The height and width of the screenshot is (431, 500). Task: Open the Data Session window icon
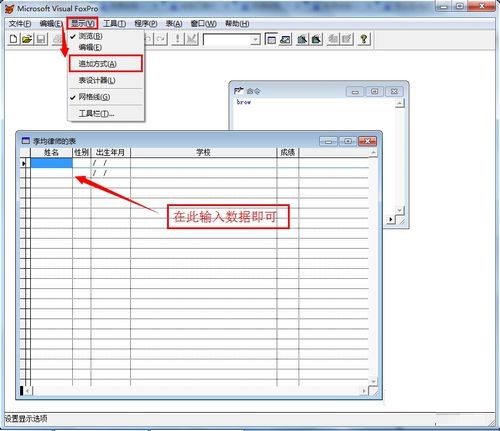click(x=285, y=39)
